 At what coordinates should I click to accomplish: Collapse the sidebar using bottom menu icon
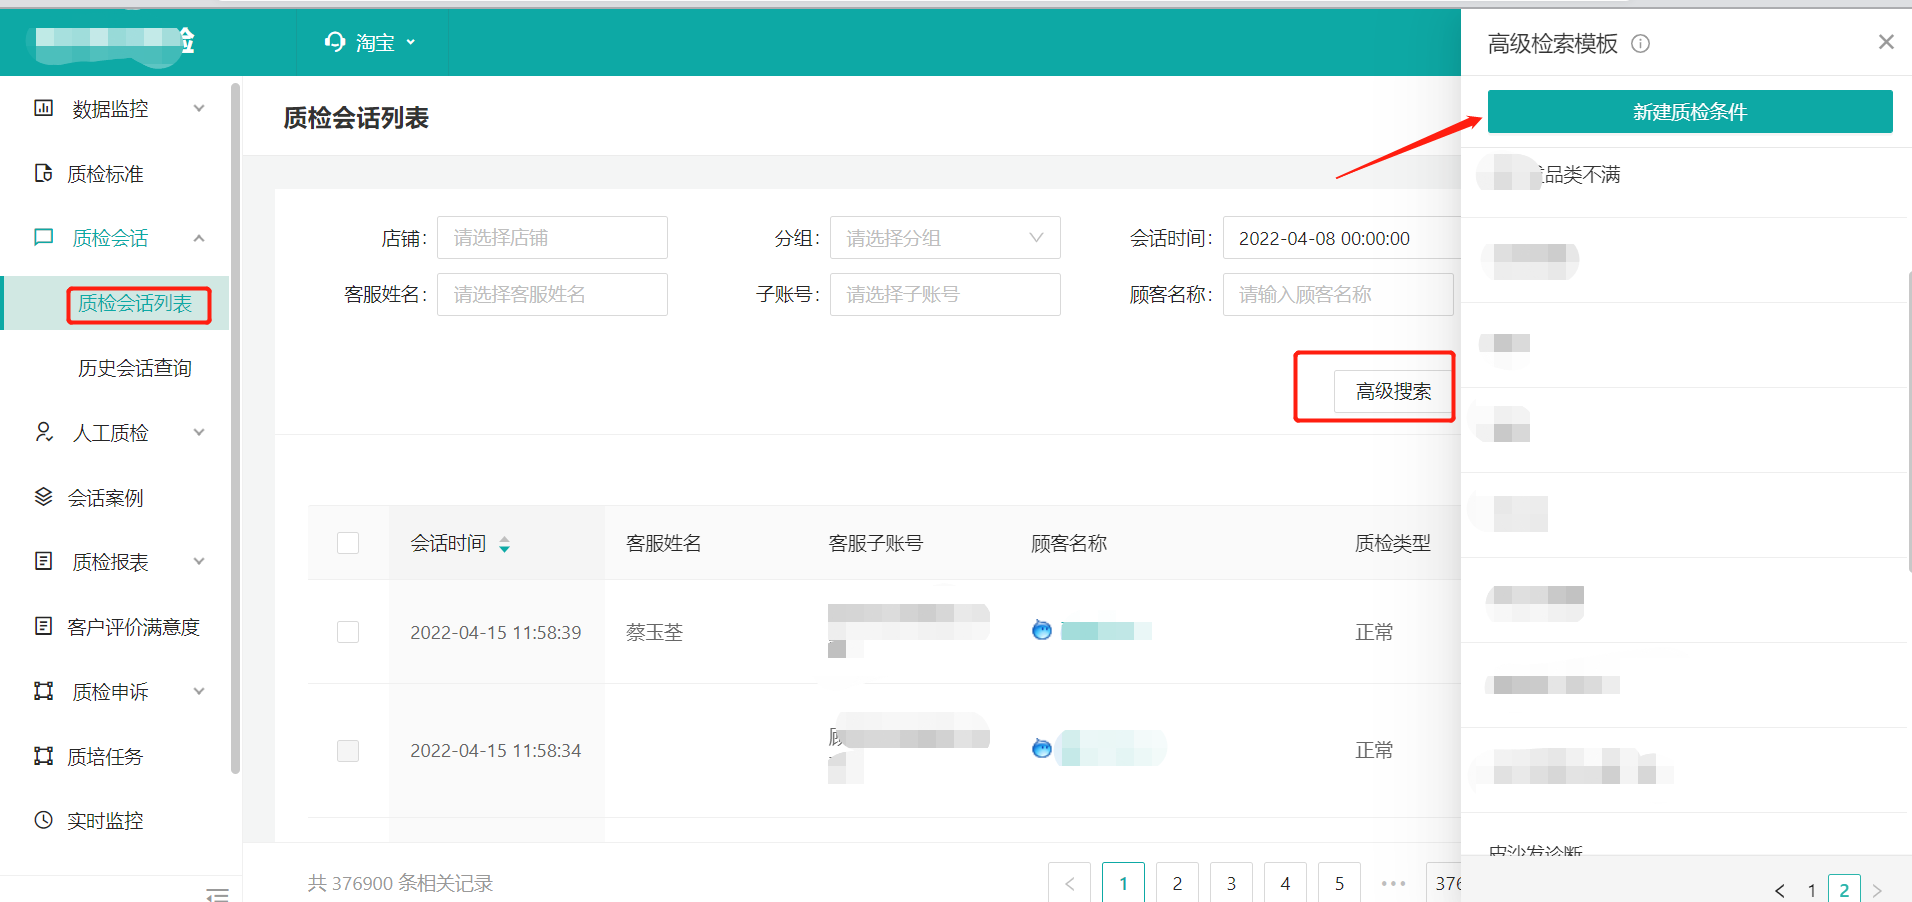[217, 894]
